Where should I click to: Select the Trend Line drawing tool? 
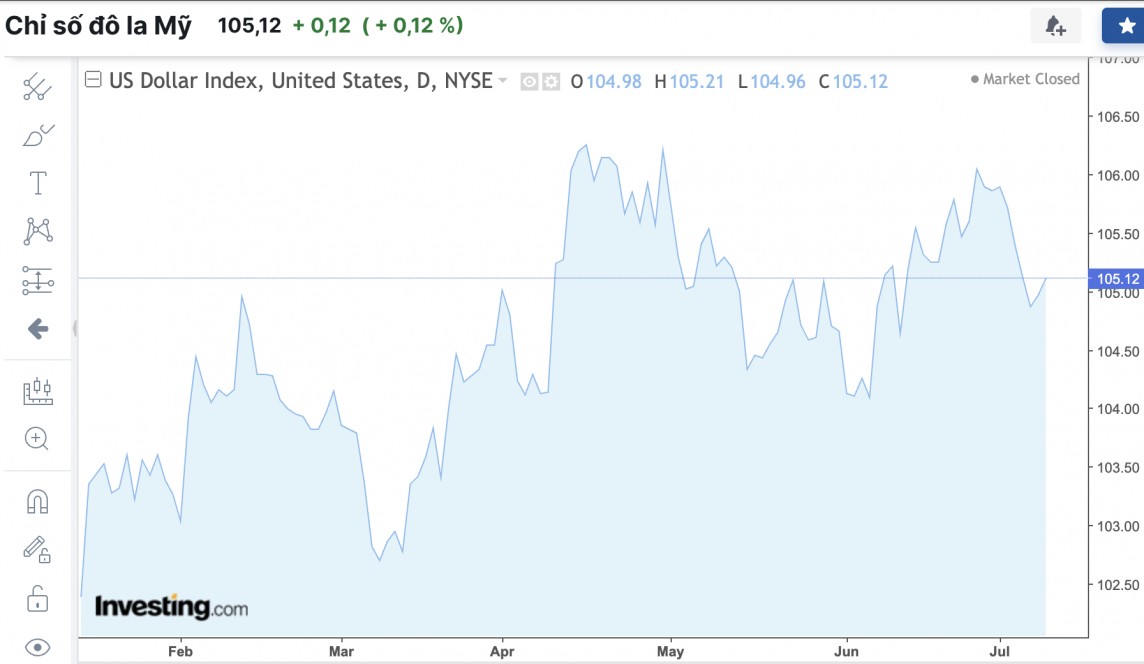click(37, 88)
